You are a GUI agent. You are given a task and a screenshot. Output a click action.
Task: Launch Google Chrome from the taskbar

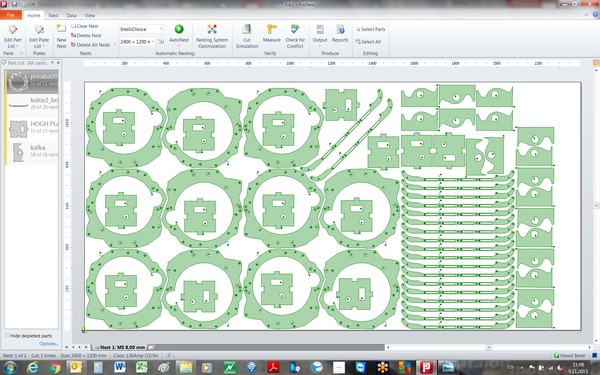55,368
